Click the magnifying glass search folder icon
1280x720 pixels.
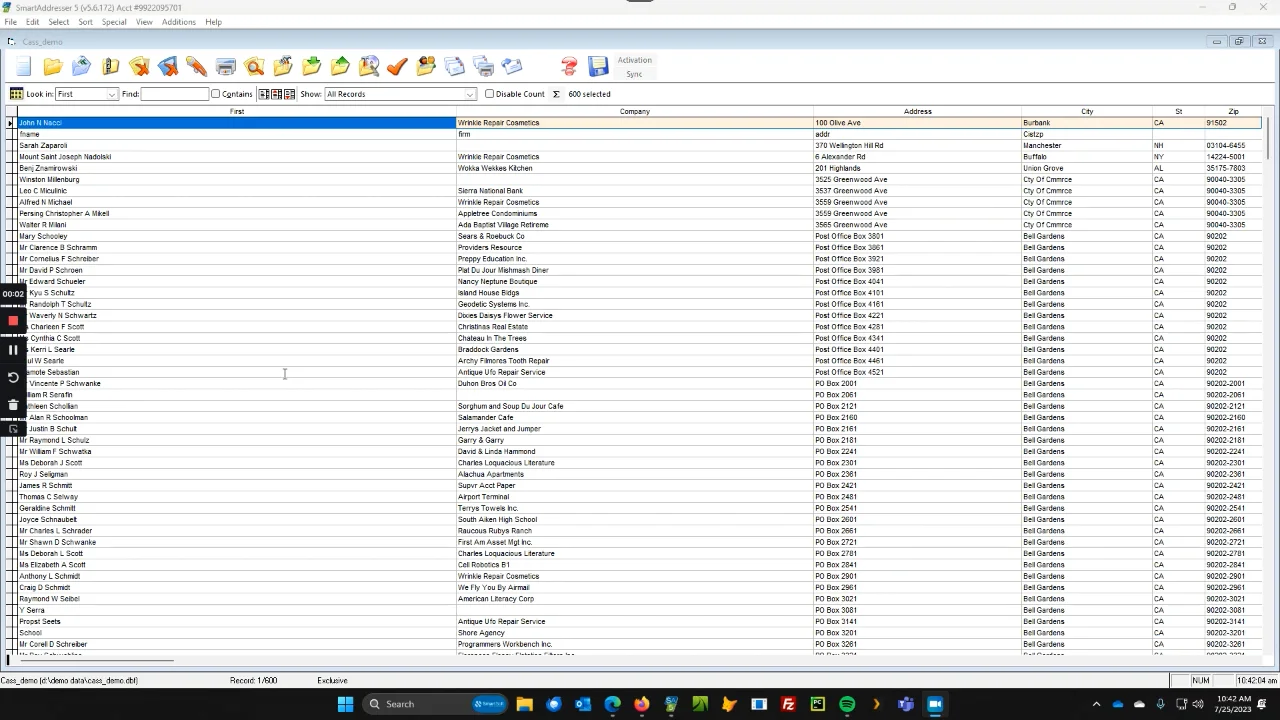tap(254, 67)
